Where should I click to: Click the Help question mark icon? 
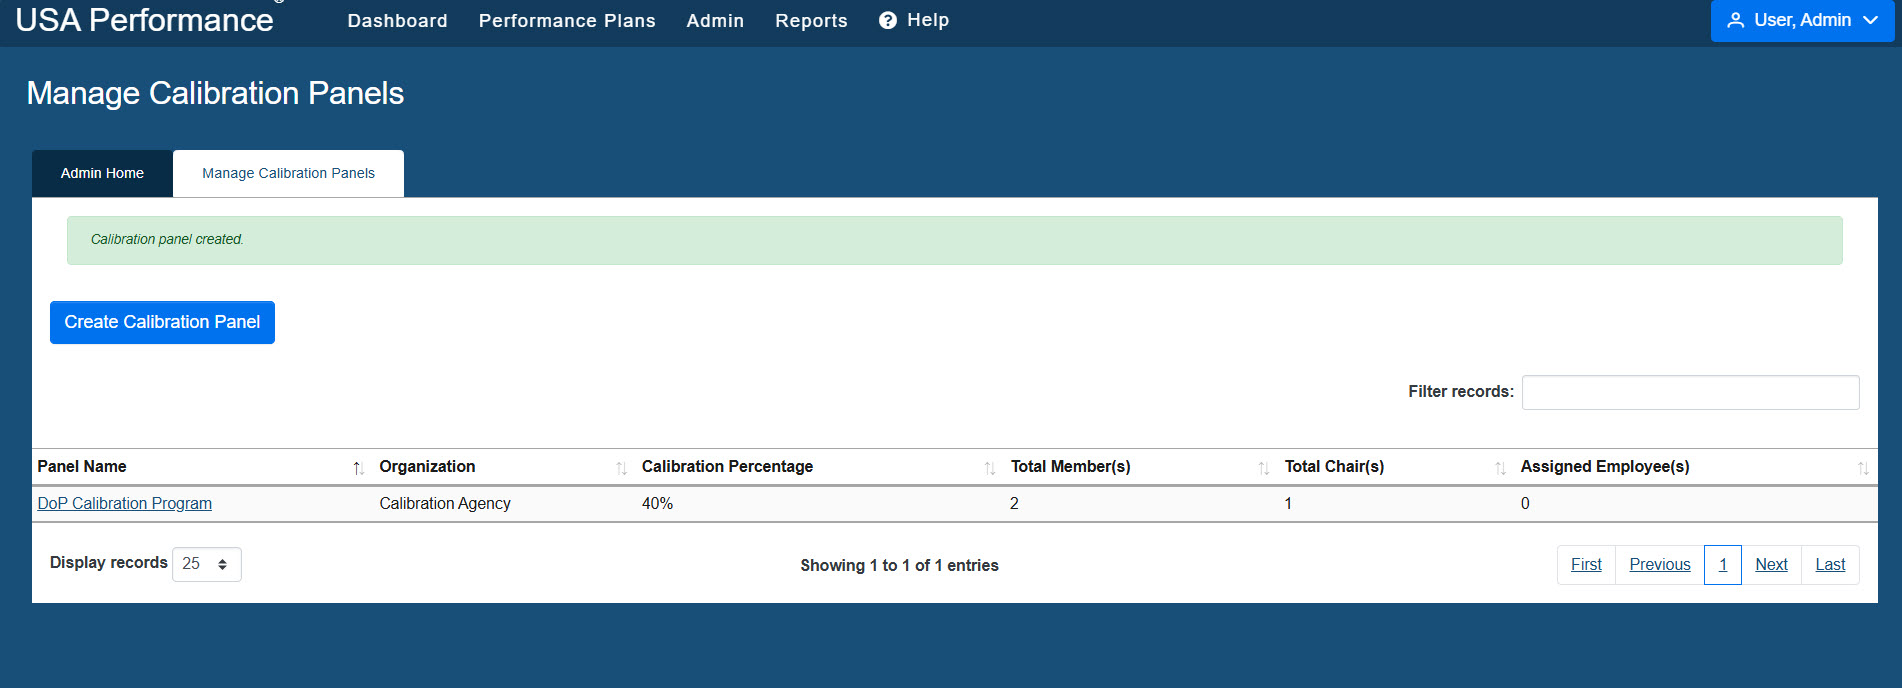click(x=887, y=20)
